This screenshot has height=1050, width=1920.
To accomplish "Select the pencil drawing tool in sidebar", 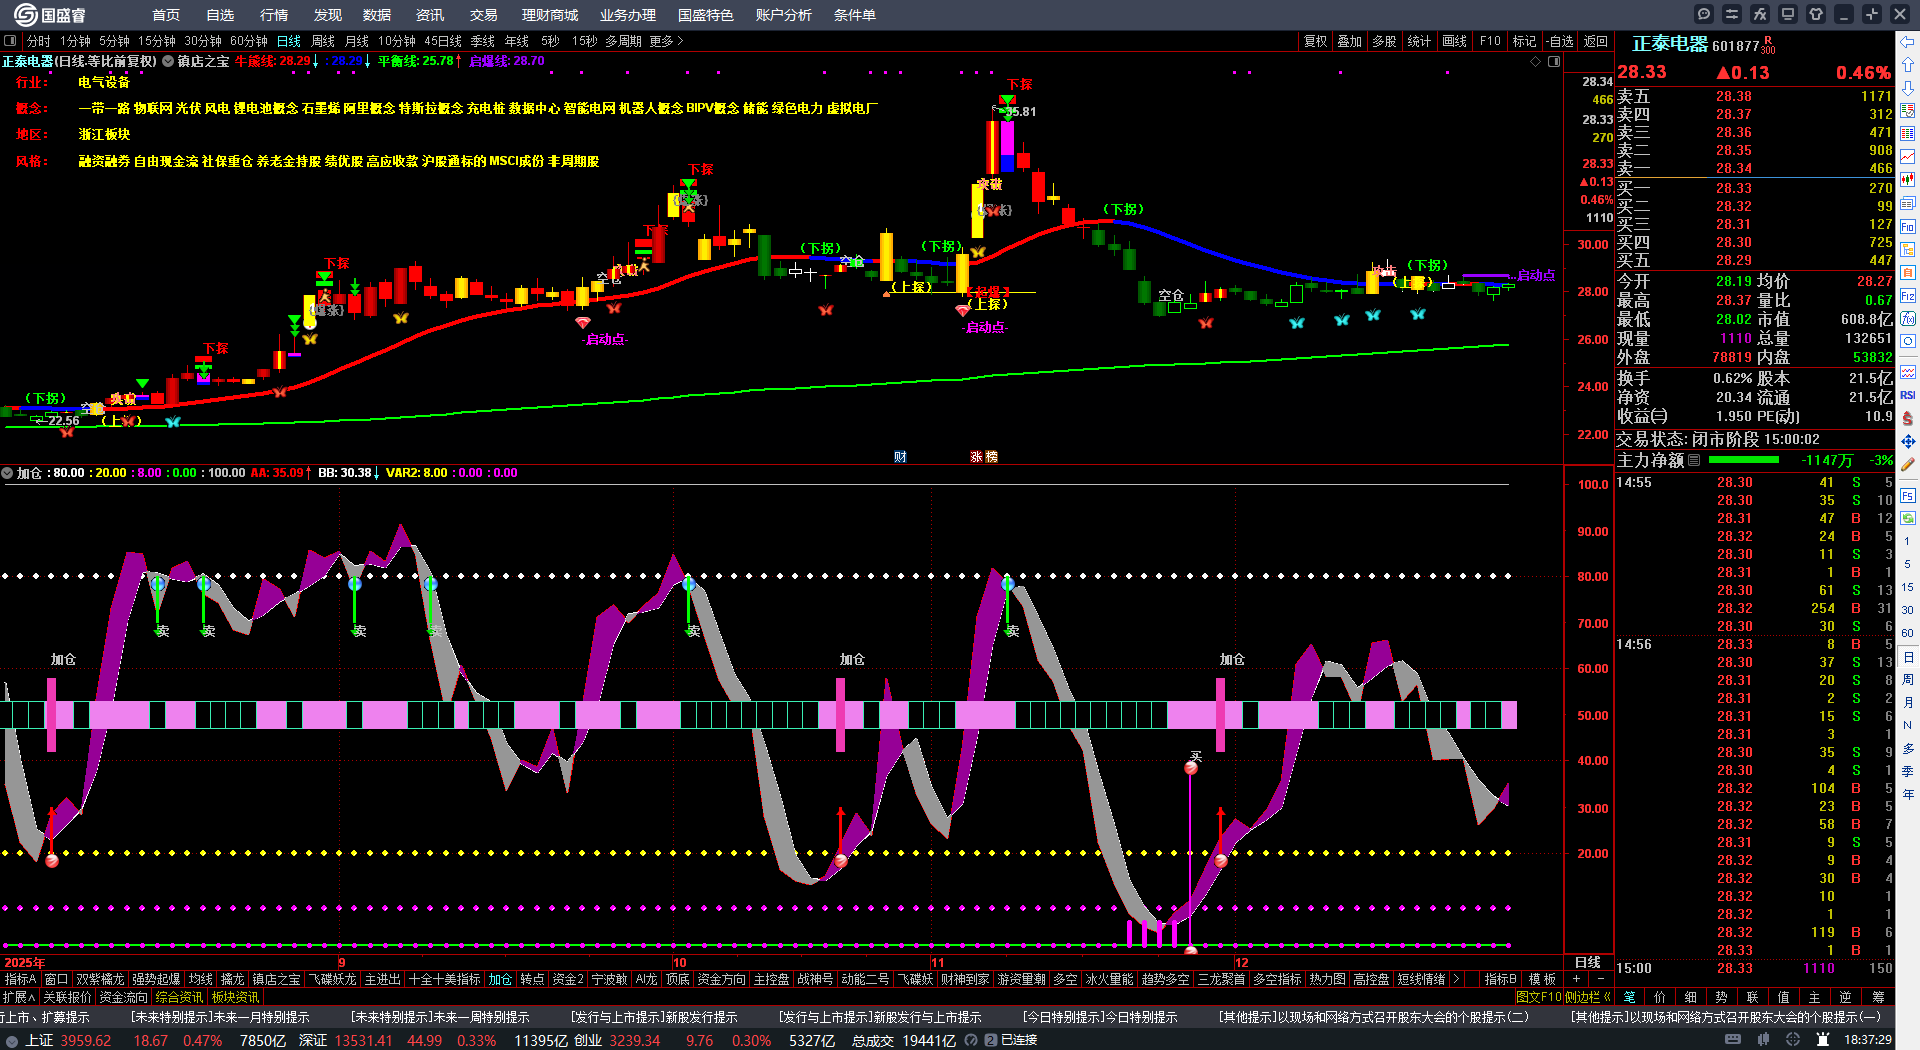I will [x=1908, y=464].
